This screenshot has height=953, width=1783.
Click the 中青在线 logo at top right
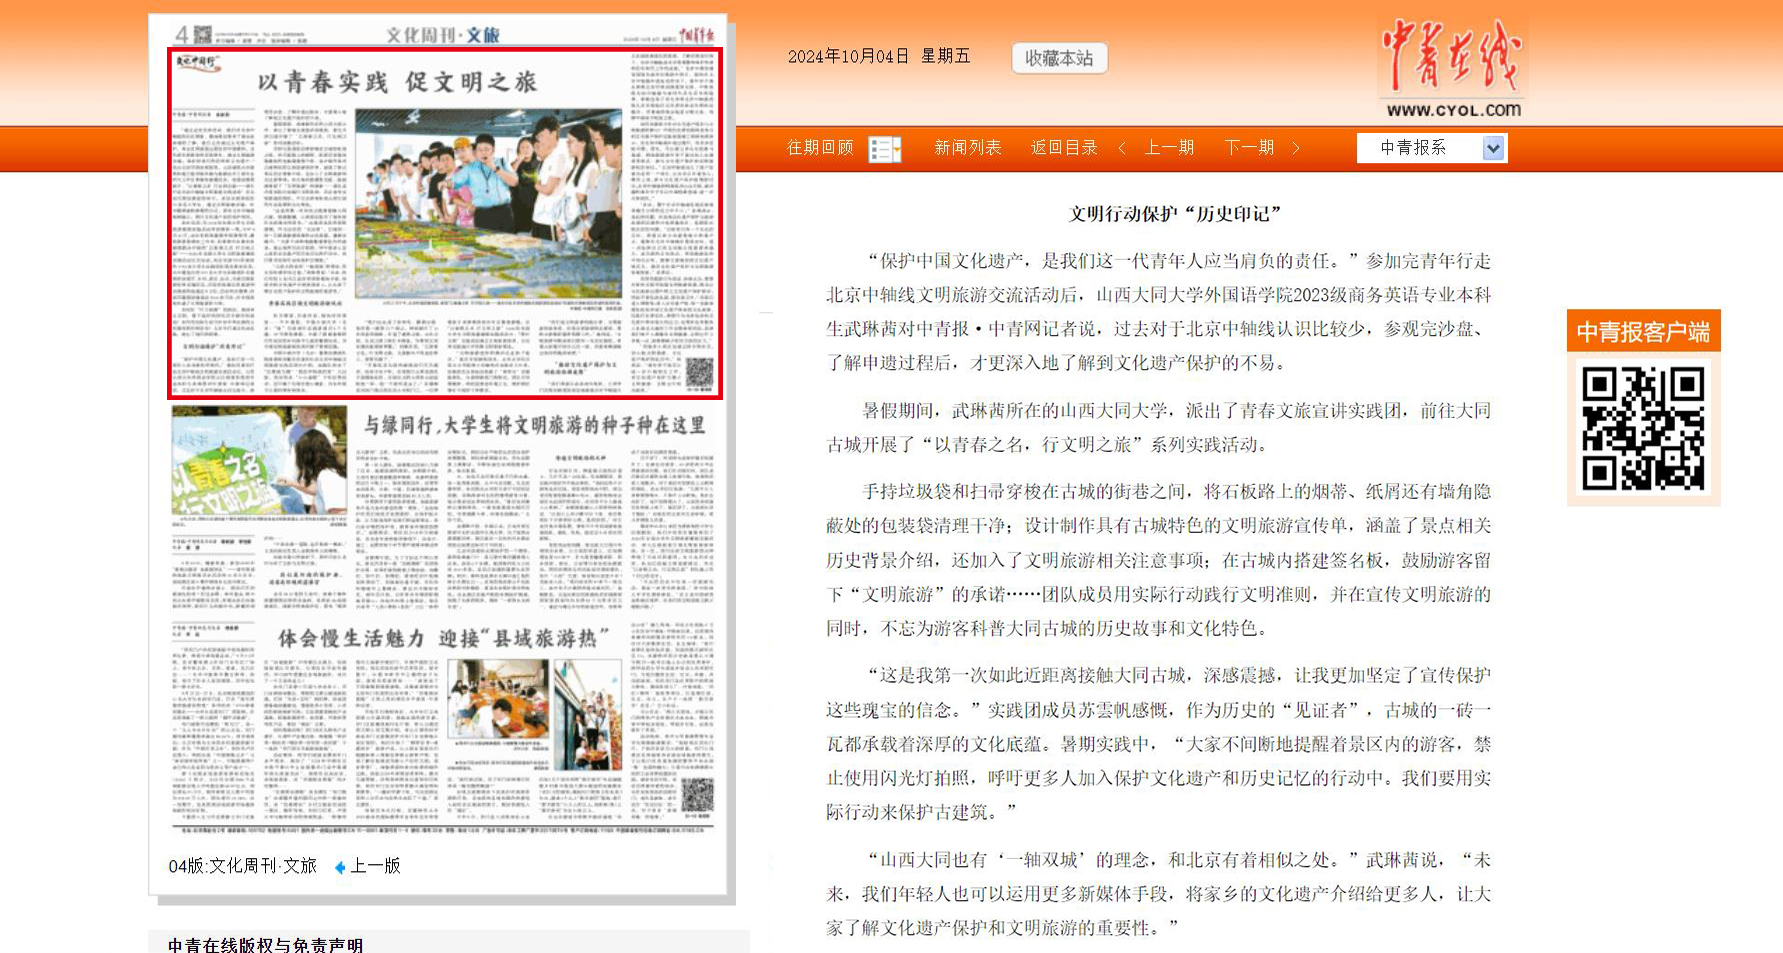(1451, 67)
